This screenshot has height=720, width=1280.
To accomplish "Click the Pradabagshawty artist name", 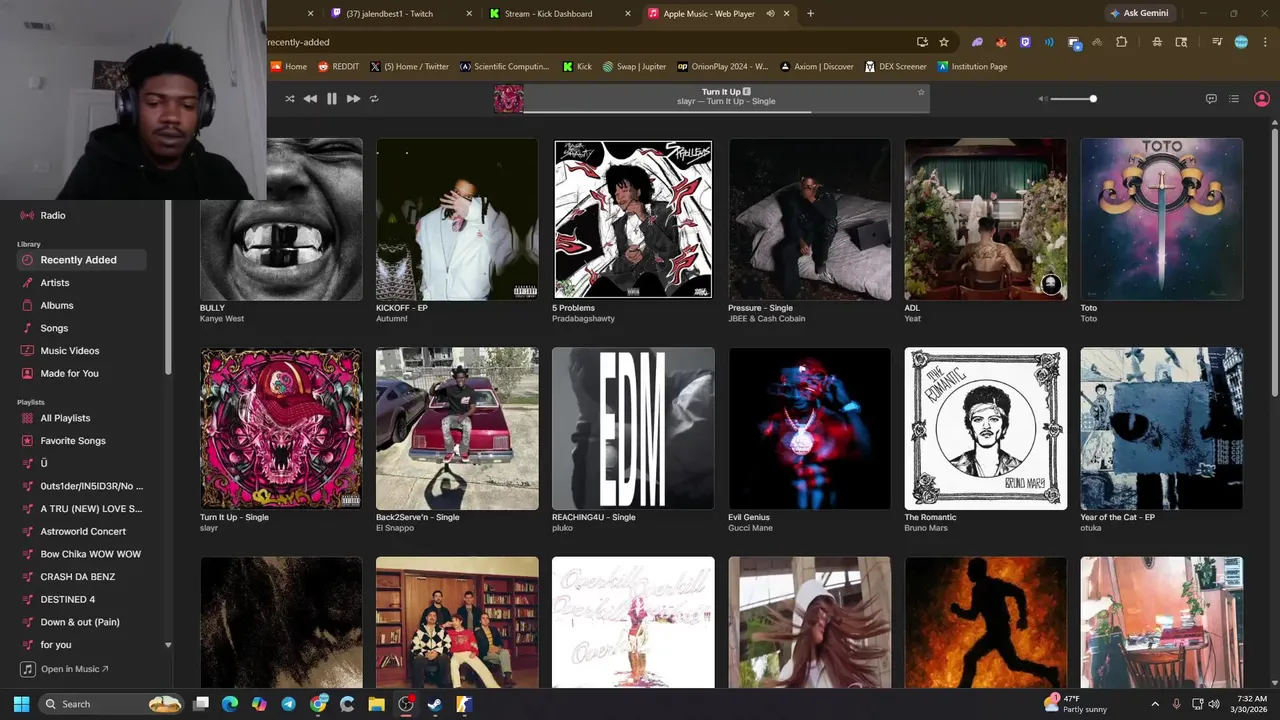I will coord(583,319).
